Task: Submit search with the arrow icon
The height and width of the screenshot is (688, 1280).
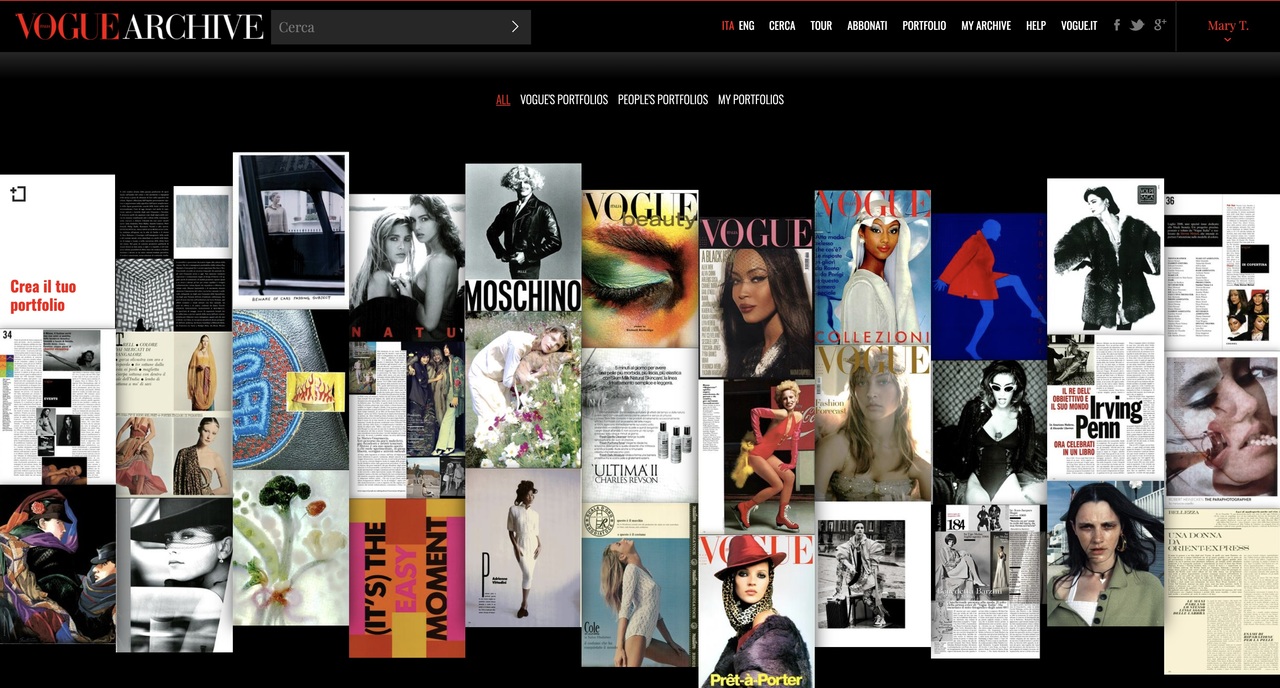Action: point(515,27)
